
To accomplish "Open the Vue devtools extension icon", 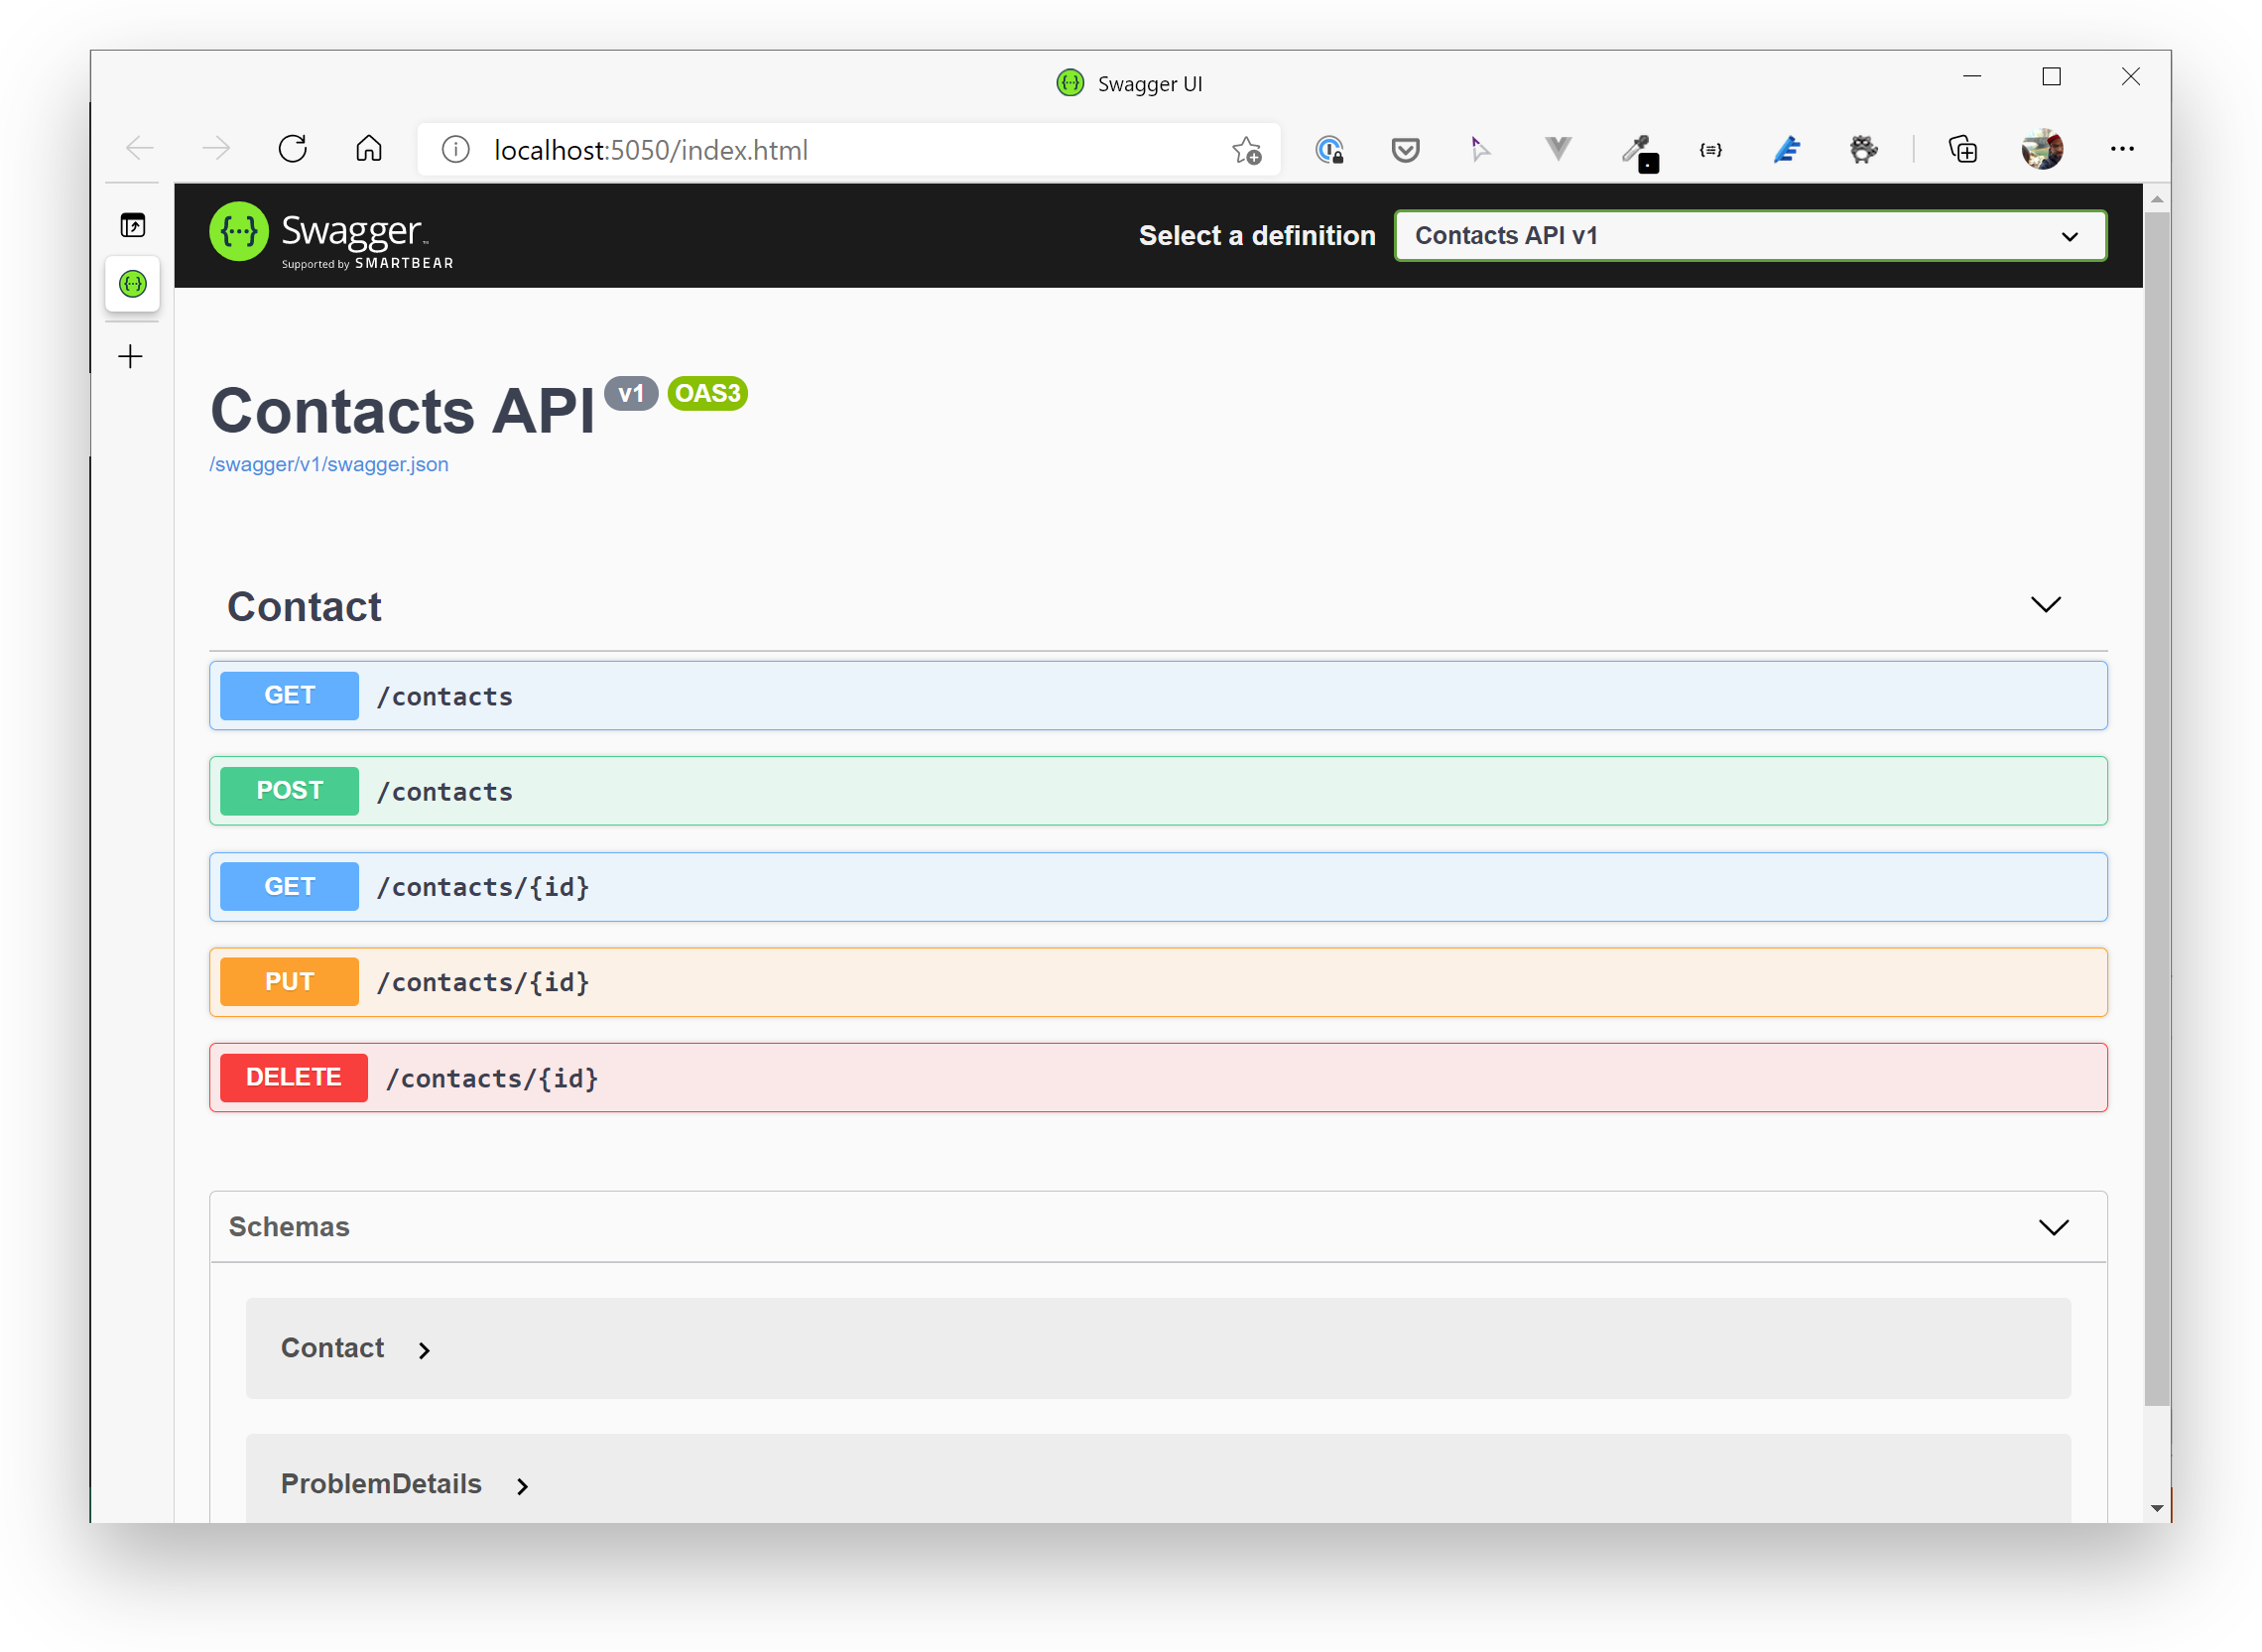I will (1557, 149).
